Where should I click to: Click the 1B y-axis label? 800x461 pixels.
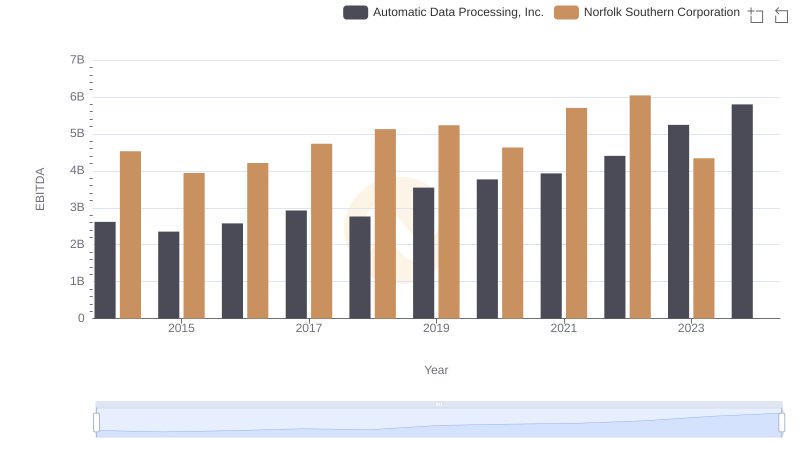78,281
